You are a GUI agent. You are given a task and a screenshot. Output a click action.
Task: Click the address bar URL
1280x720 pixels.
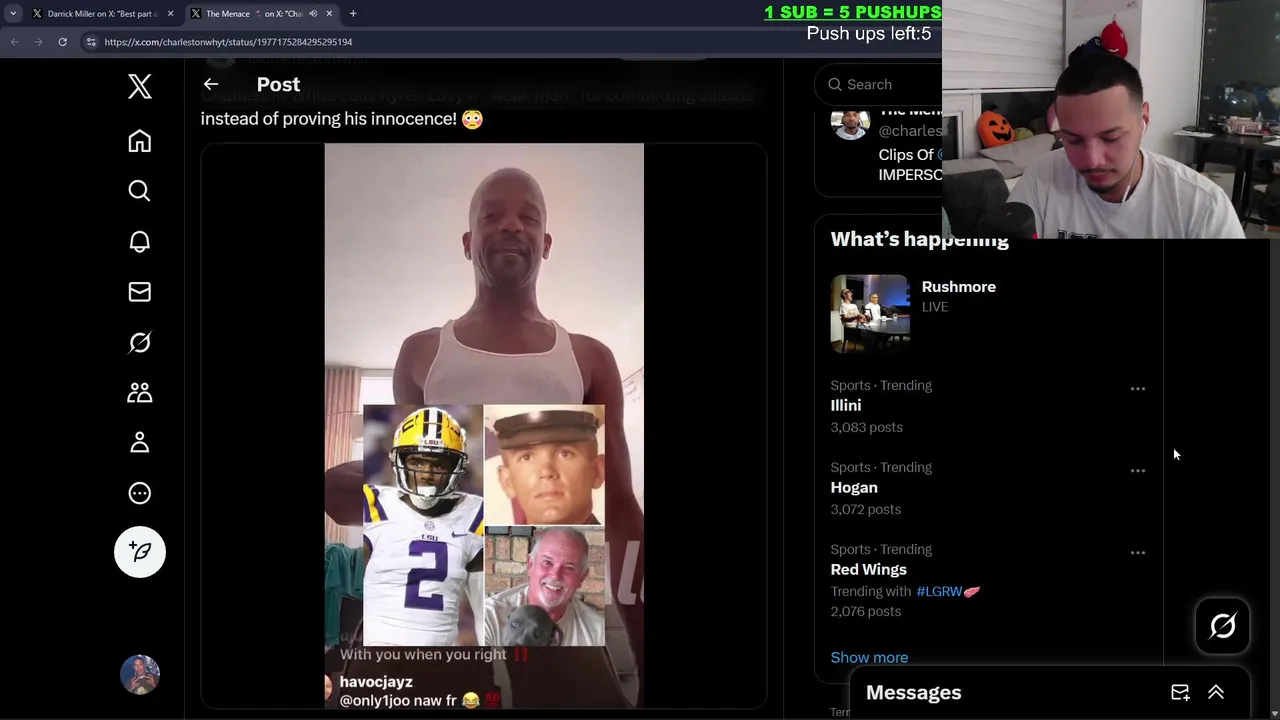(x=228, y=42)
